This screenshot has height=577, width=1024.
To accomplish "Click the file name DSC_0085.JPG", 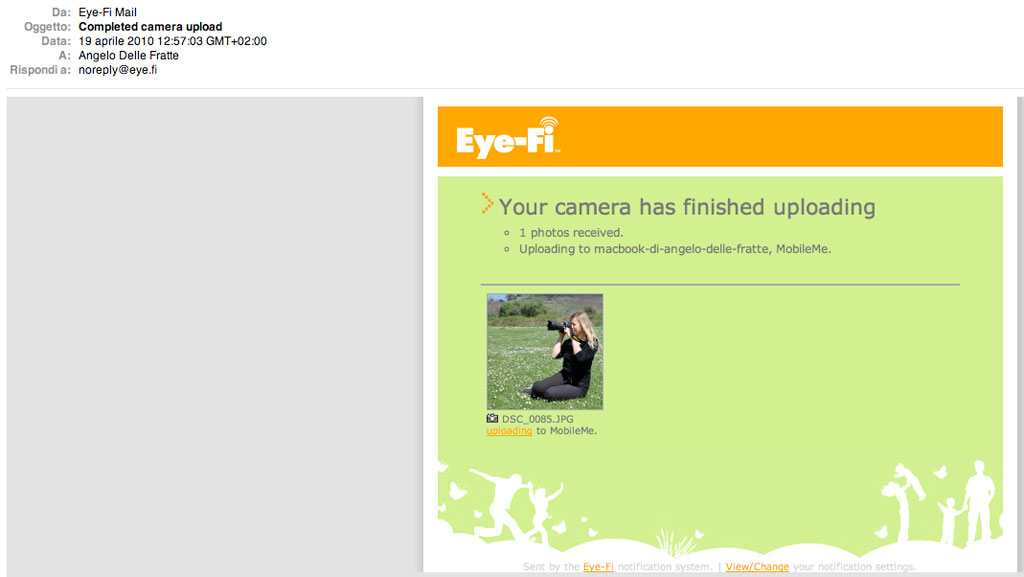I will [x=537, y=419].
